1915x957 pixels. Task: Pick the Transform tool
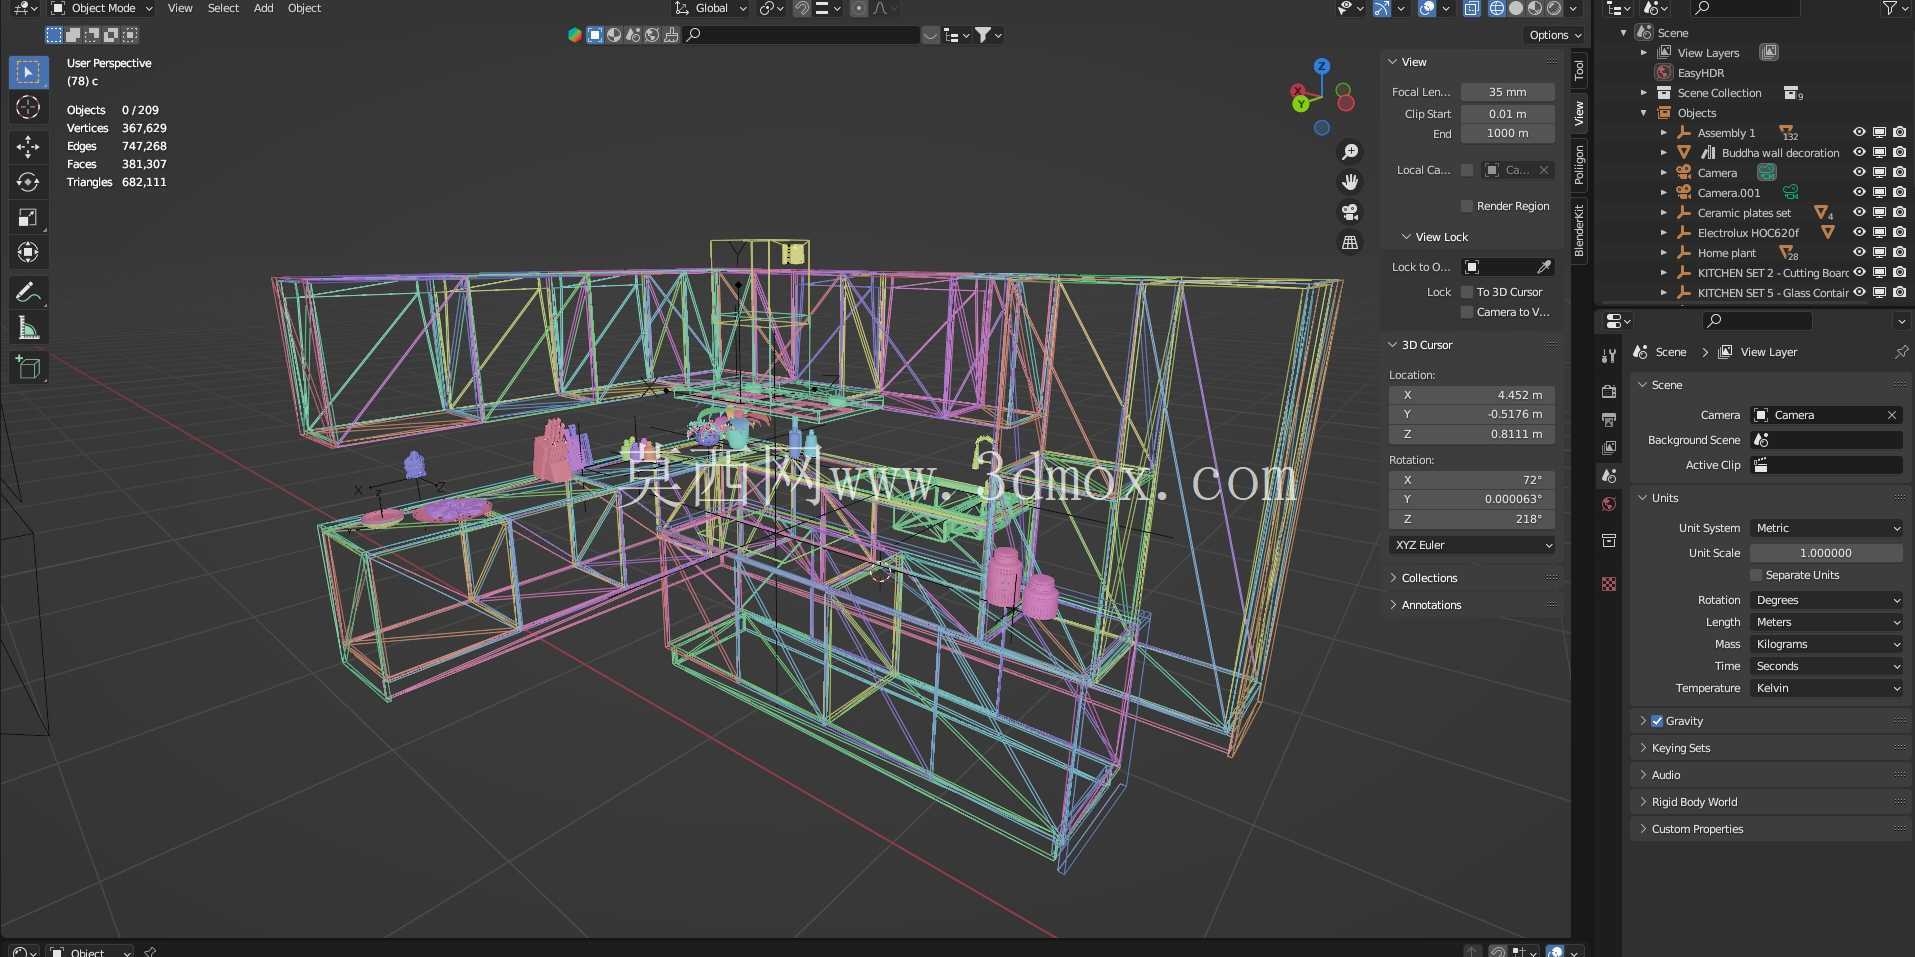pos(28,252)
